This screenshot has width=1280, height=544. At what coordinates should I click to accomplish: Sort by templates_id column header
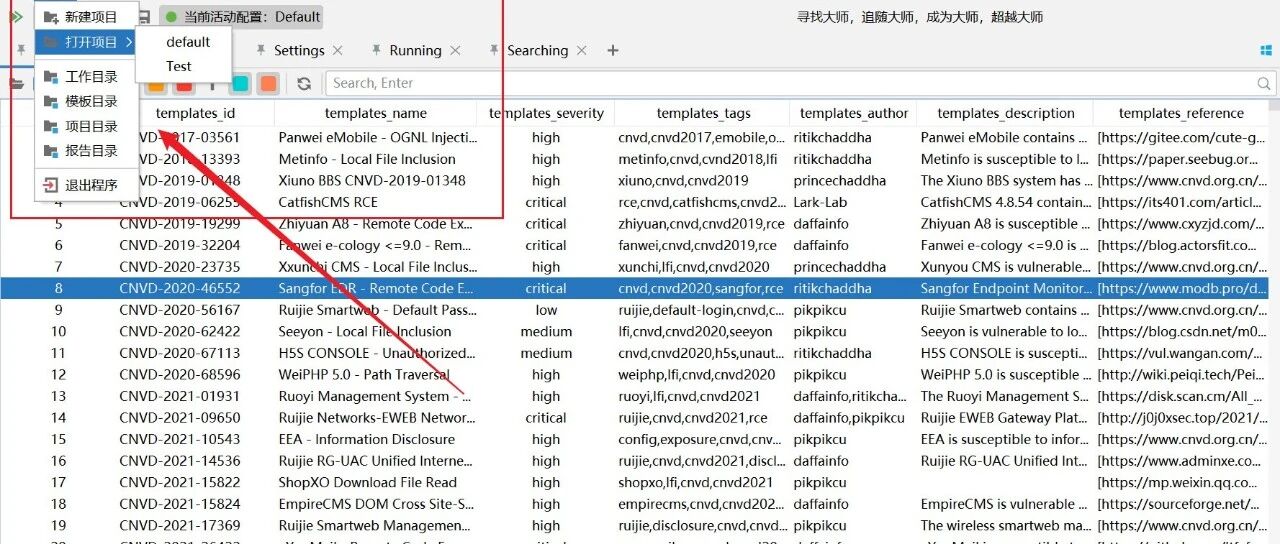(x=195, y=113)
